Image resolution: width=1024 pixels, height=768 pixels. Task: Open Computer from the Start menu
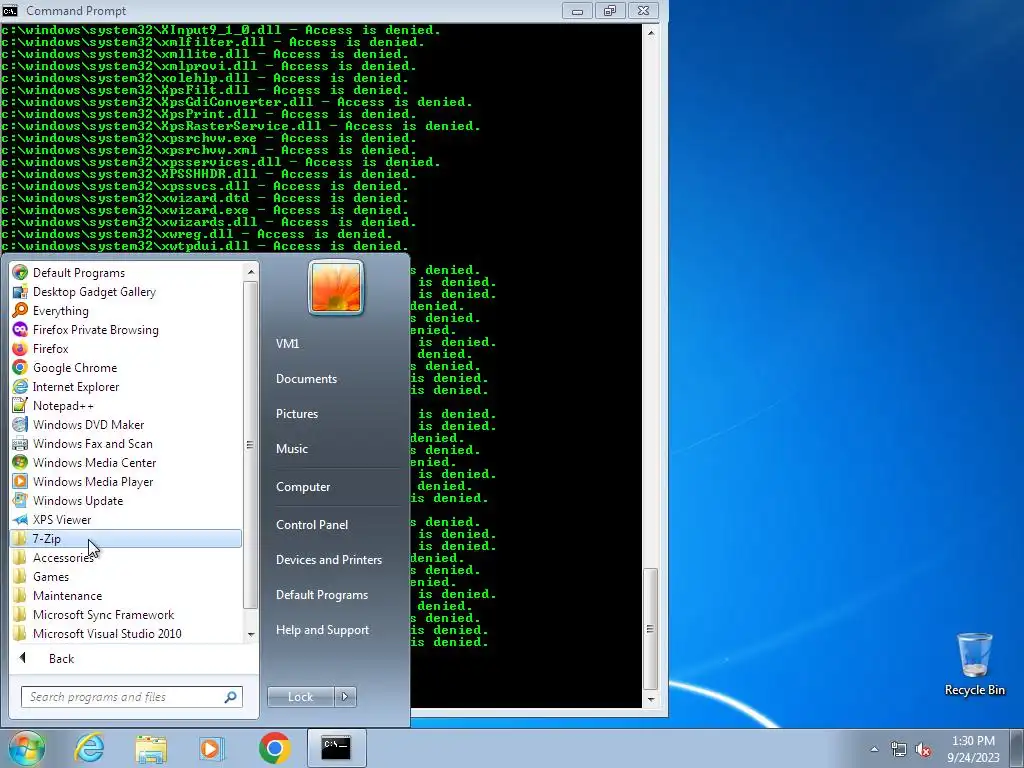pos(302,487)
